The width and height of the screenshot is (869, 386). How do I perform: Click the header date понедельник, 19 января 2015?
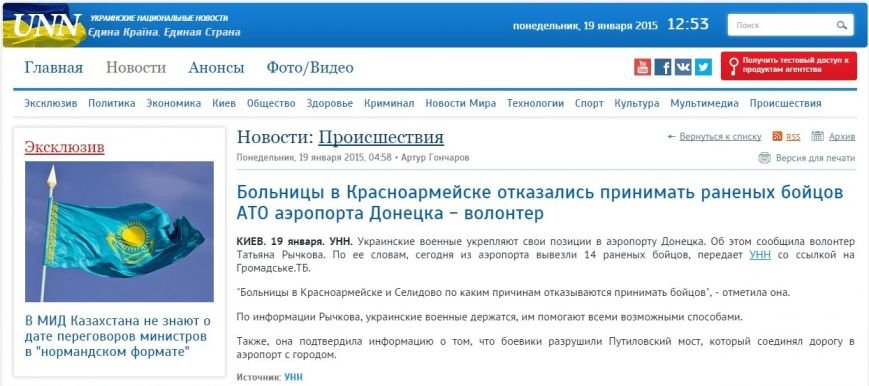[585, 26]
